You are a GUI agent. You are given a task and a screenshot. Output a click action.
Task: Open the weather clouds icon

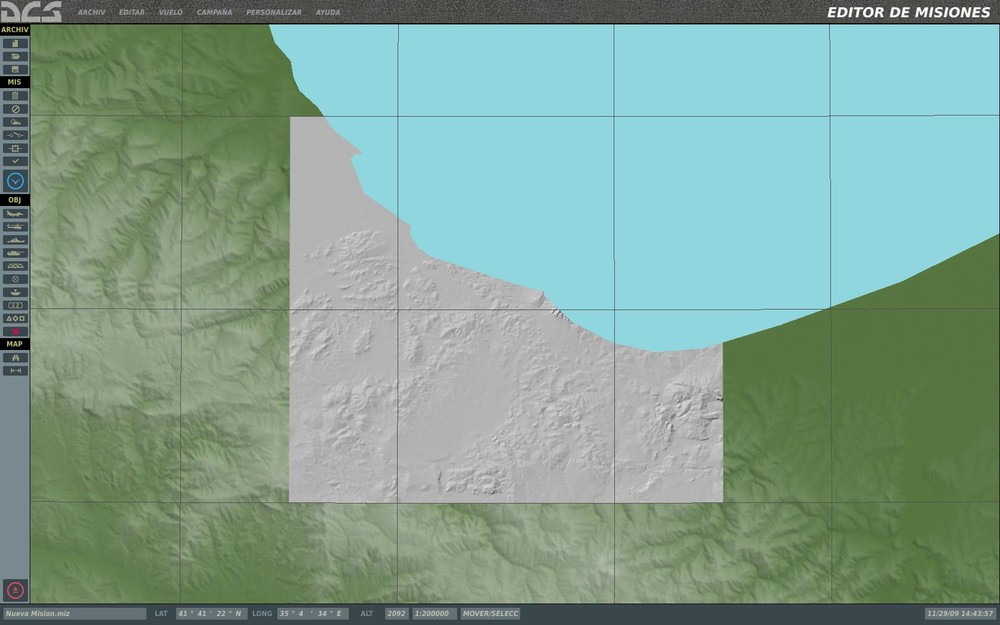(15, 122)
